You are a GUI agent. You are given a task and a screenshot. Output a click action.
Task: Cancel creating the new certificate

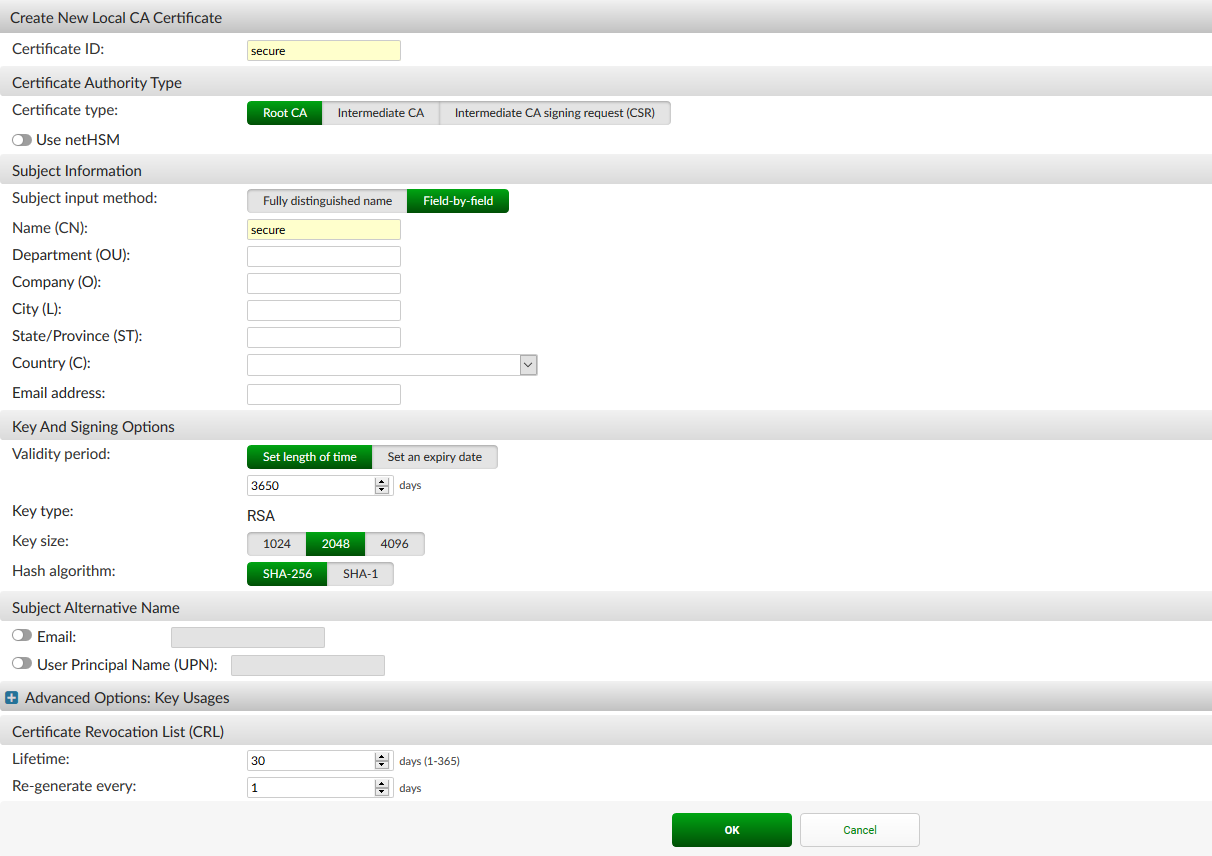coord(859,829)
